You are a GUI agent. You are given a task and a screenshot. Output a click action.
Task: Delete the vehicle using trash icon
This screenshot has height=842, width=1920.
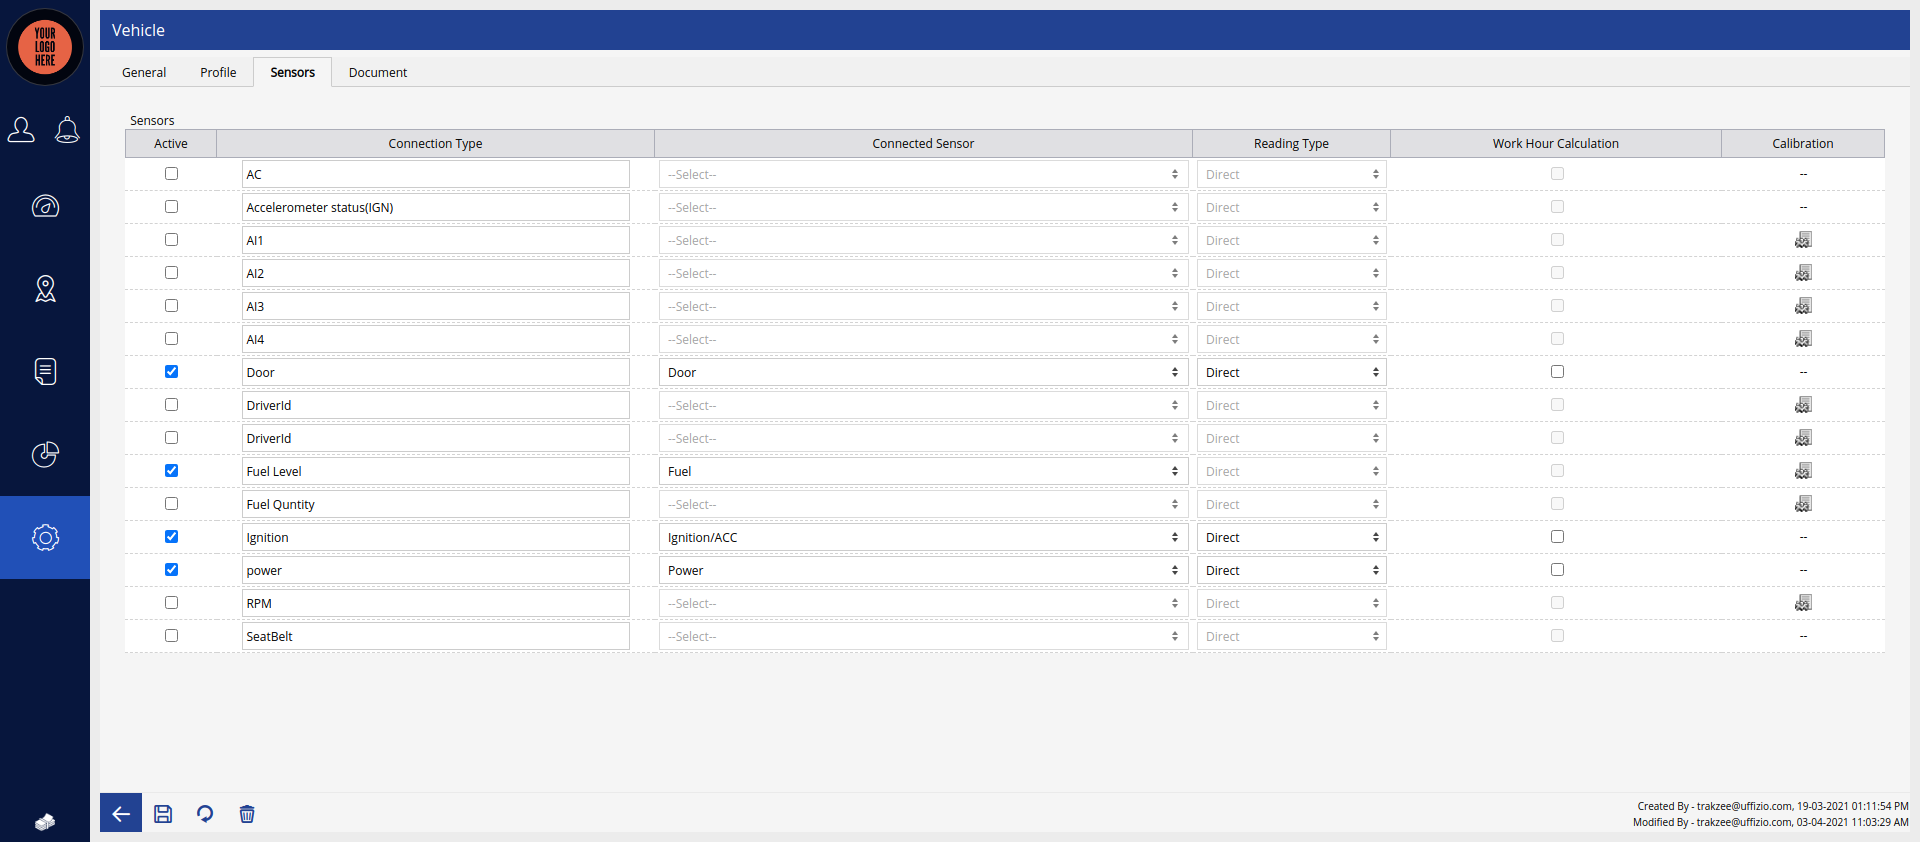click(247, 814)
